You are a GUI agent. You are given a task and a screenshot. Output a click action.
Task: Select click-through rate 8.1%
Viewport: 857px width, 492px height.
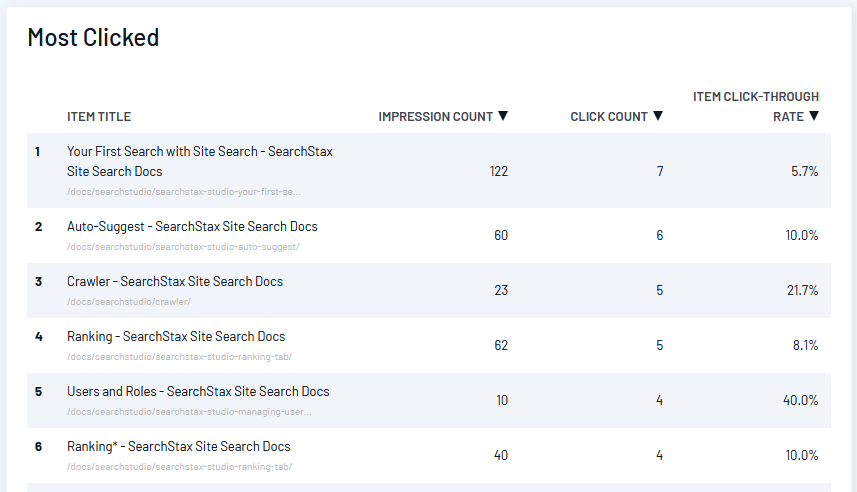(x=806, y=345)
